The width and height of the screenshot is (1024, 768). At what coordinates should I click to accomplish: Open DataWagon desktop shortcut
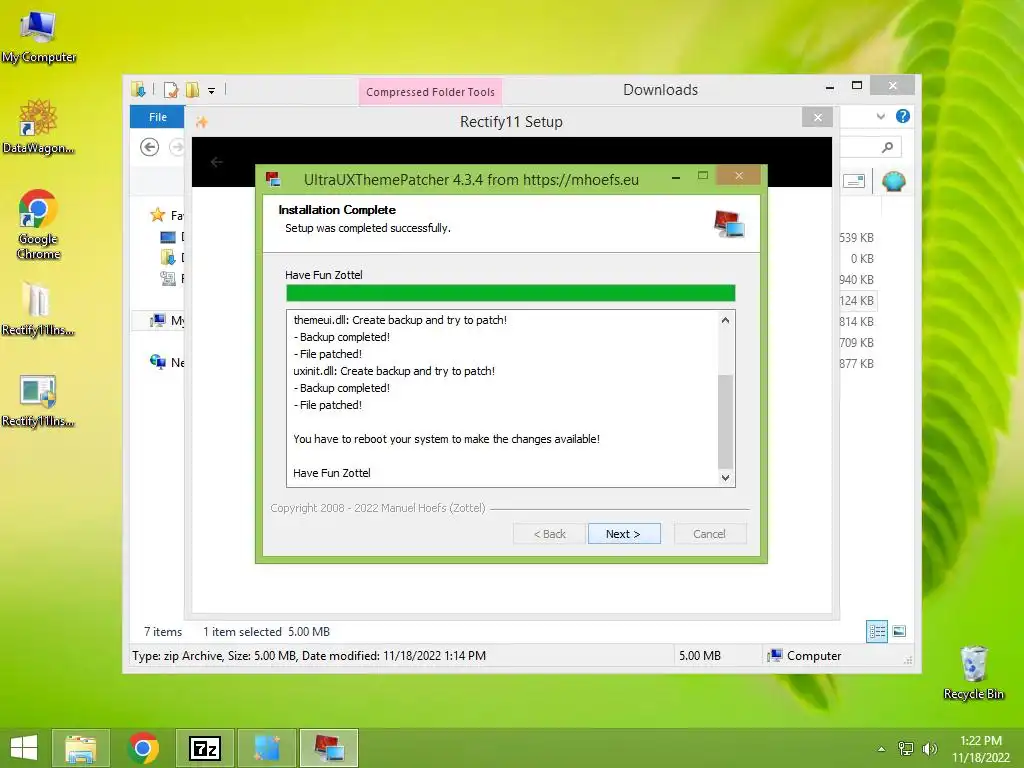[38, 126]
